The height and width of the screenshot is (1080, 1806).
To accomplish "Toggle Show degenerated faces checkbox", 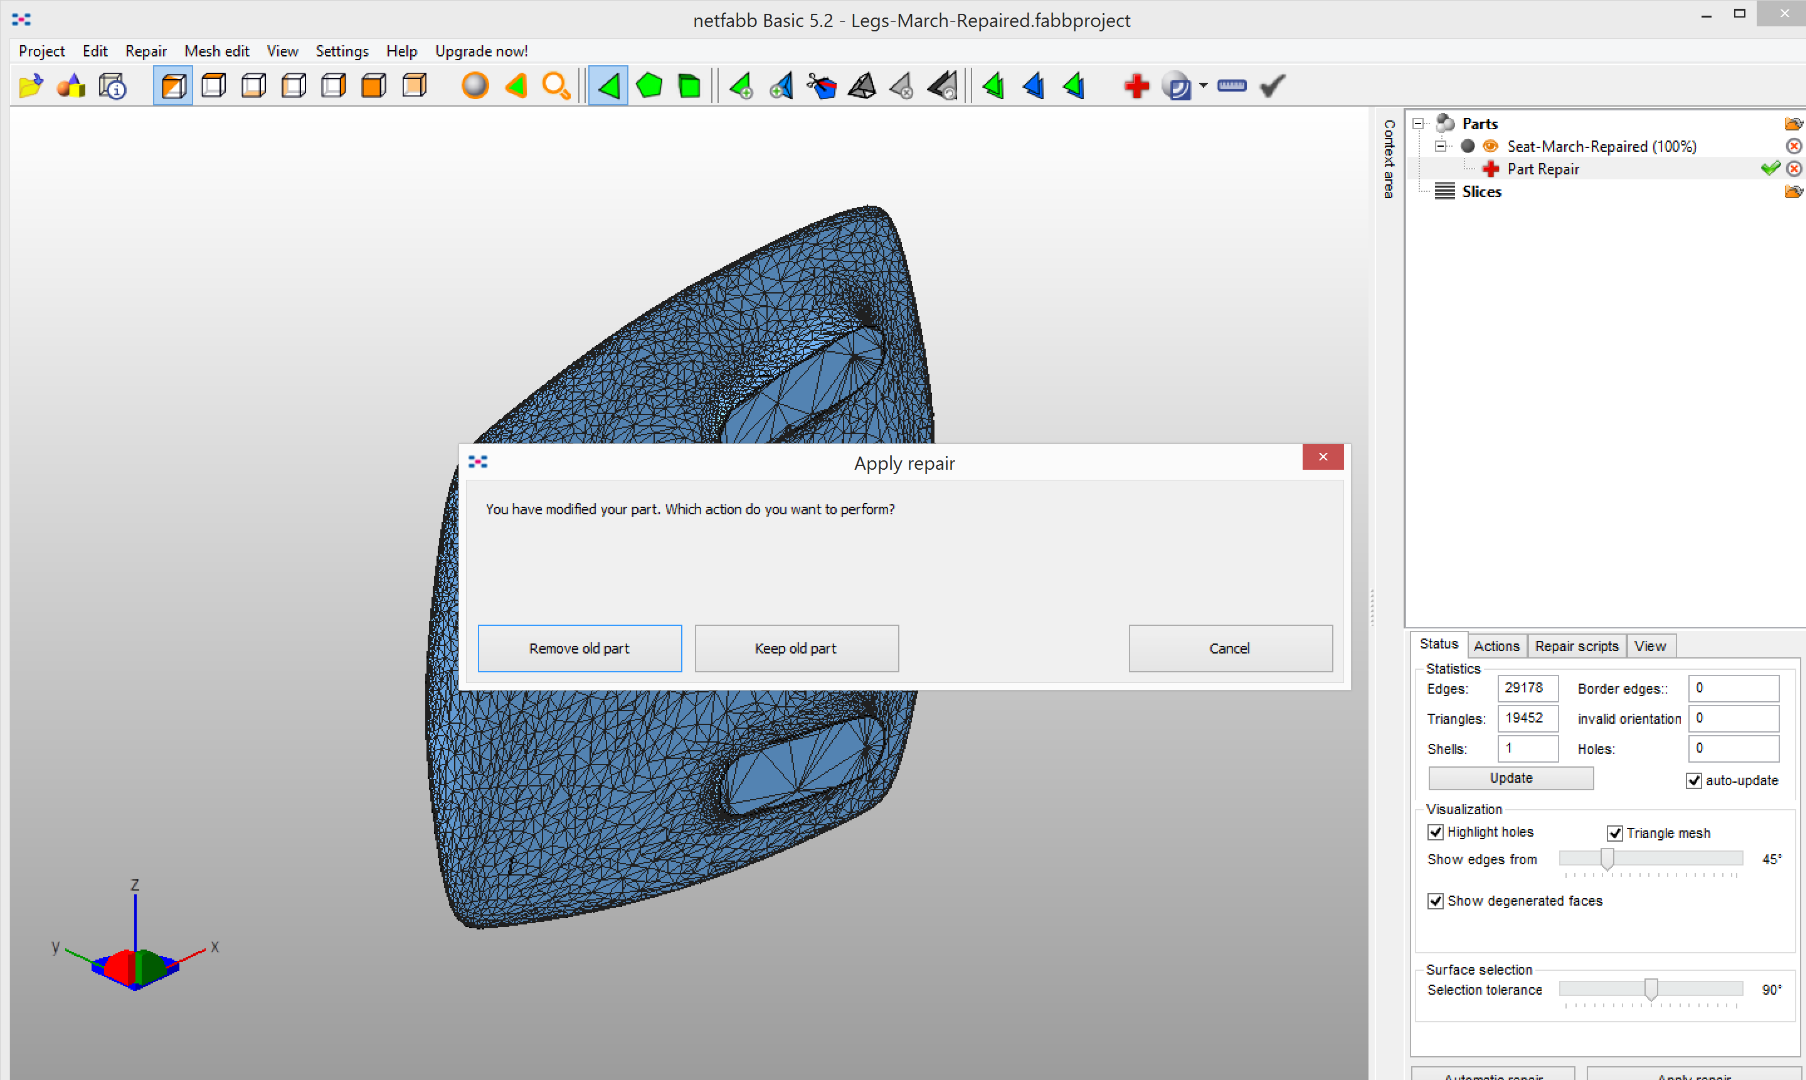I will pyautogui.click(x=1436, y=901).
